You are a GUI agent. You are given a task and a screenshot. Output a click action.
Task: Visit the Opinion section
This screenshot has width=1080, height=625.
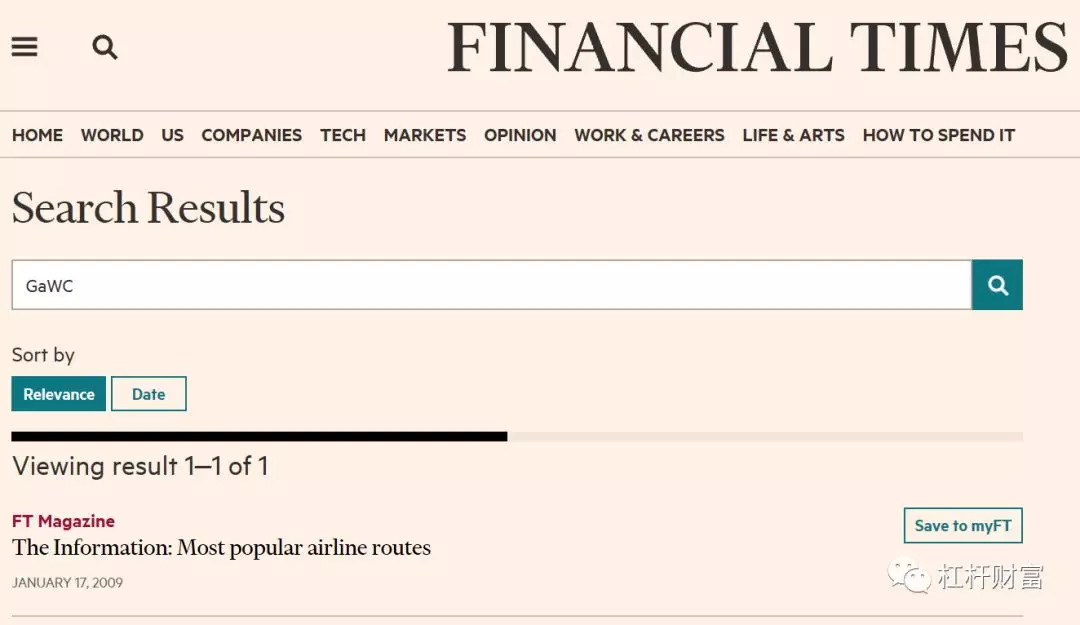point(520,135)
